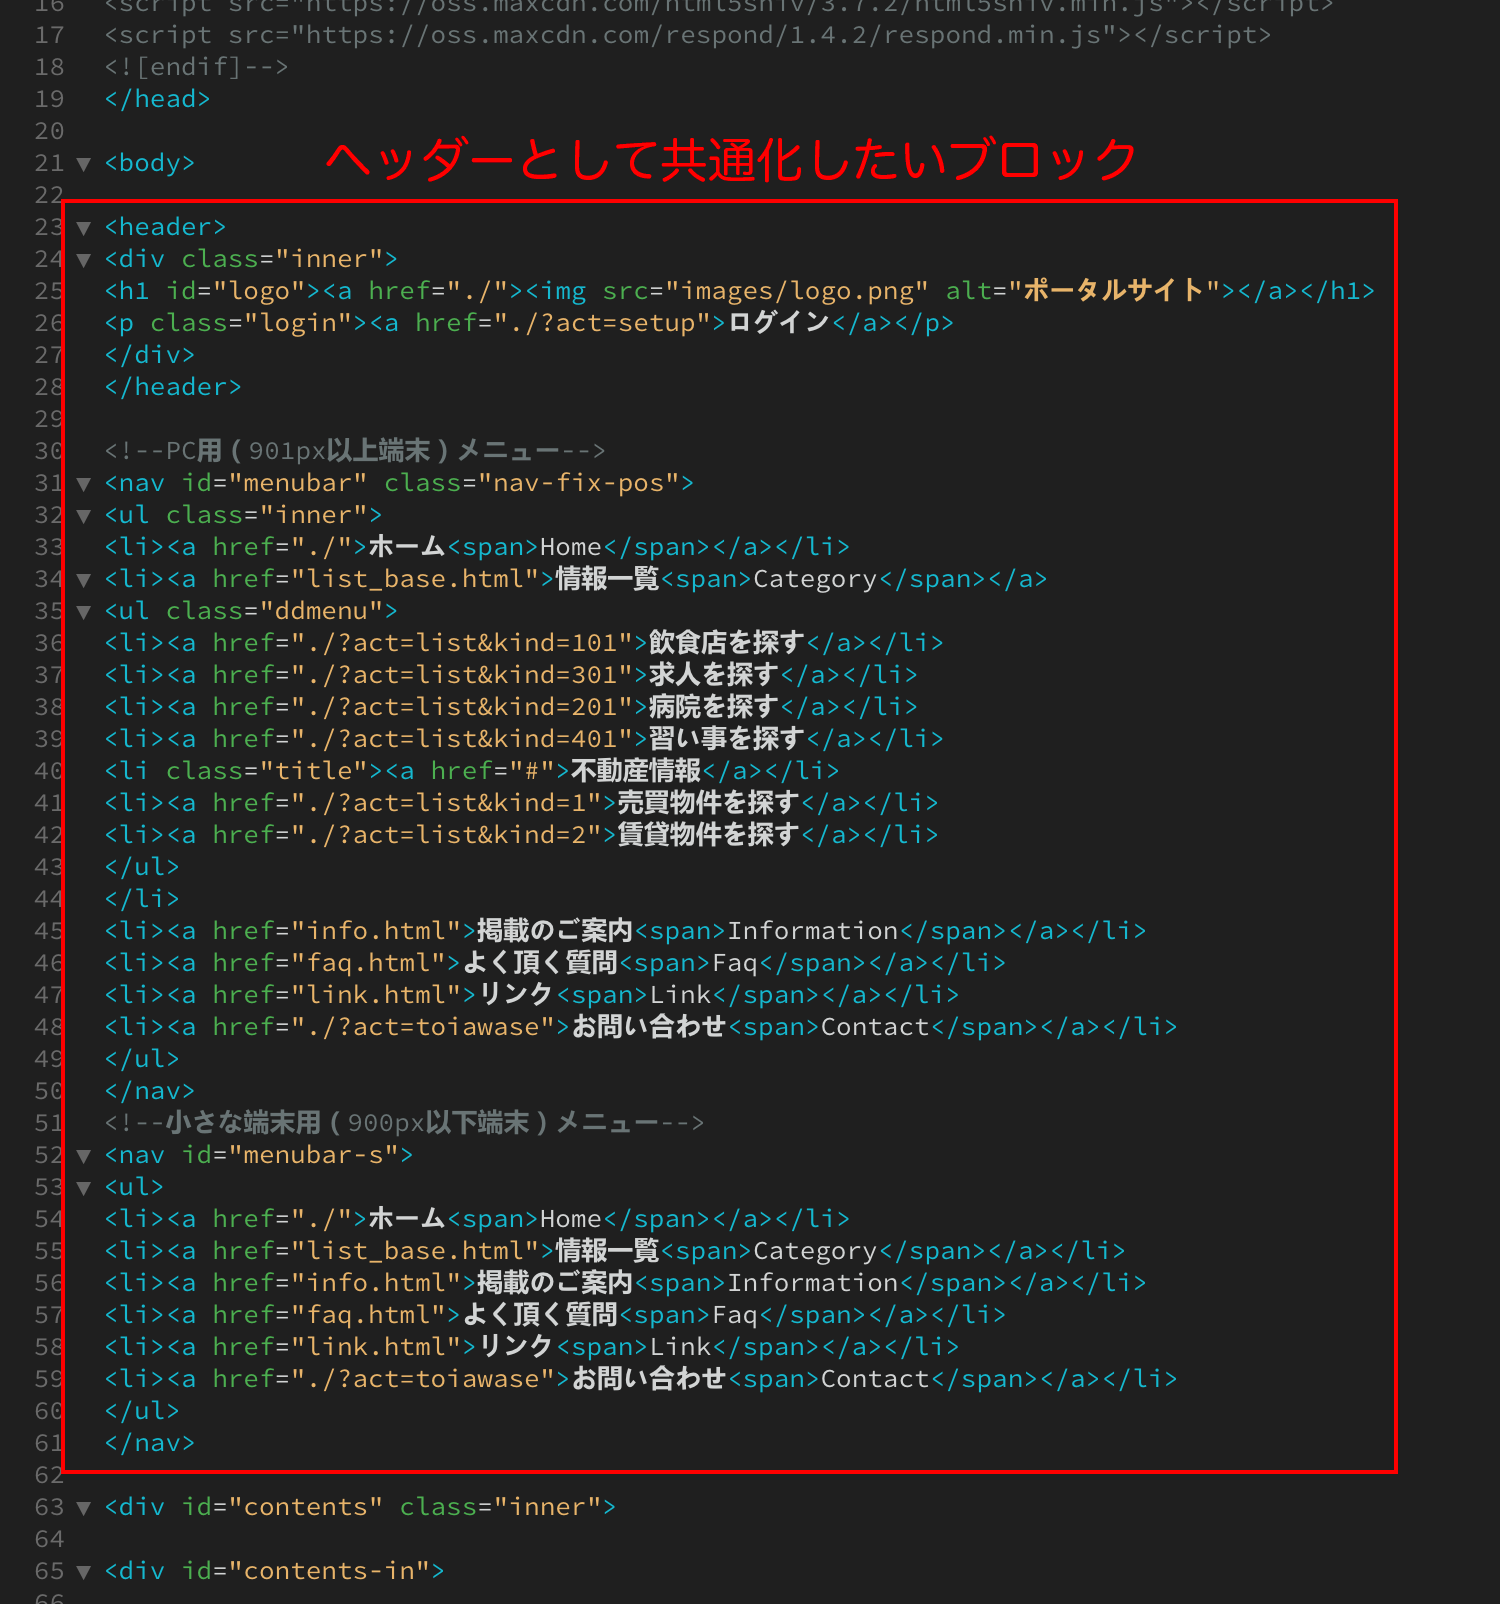Click the PC用 menu comment line
This screenshot has width=1500, height=1604.
pyautogui.click(x=355, y=451)
